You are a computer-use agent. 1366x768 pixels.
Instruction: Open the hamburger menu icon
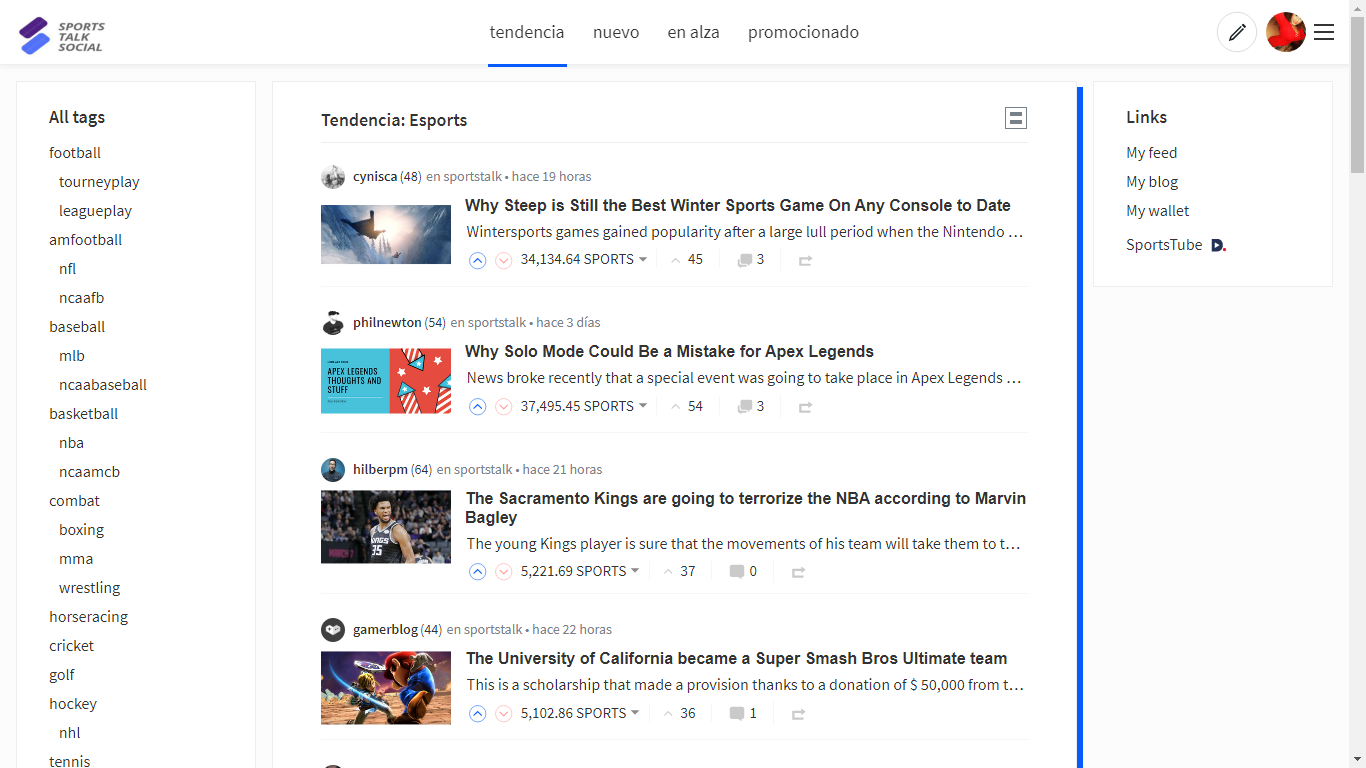(x=1324, y=32)
